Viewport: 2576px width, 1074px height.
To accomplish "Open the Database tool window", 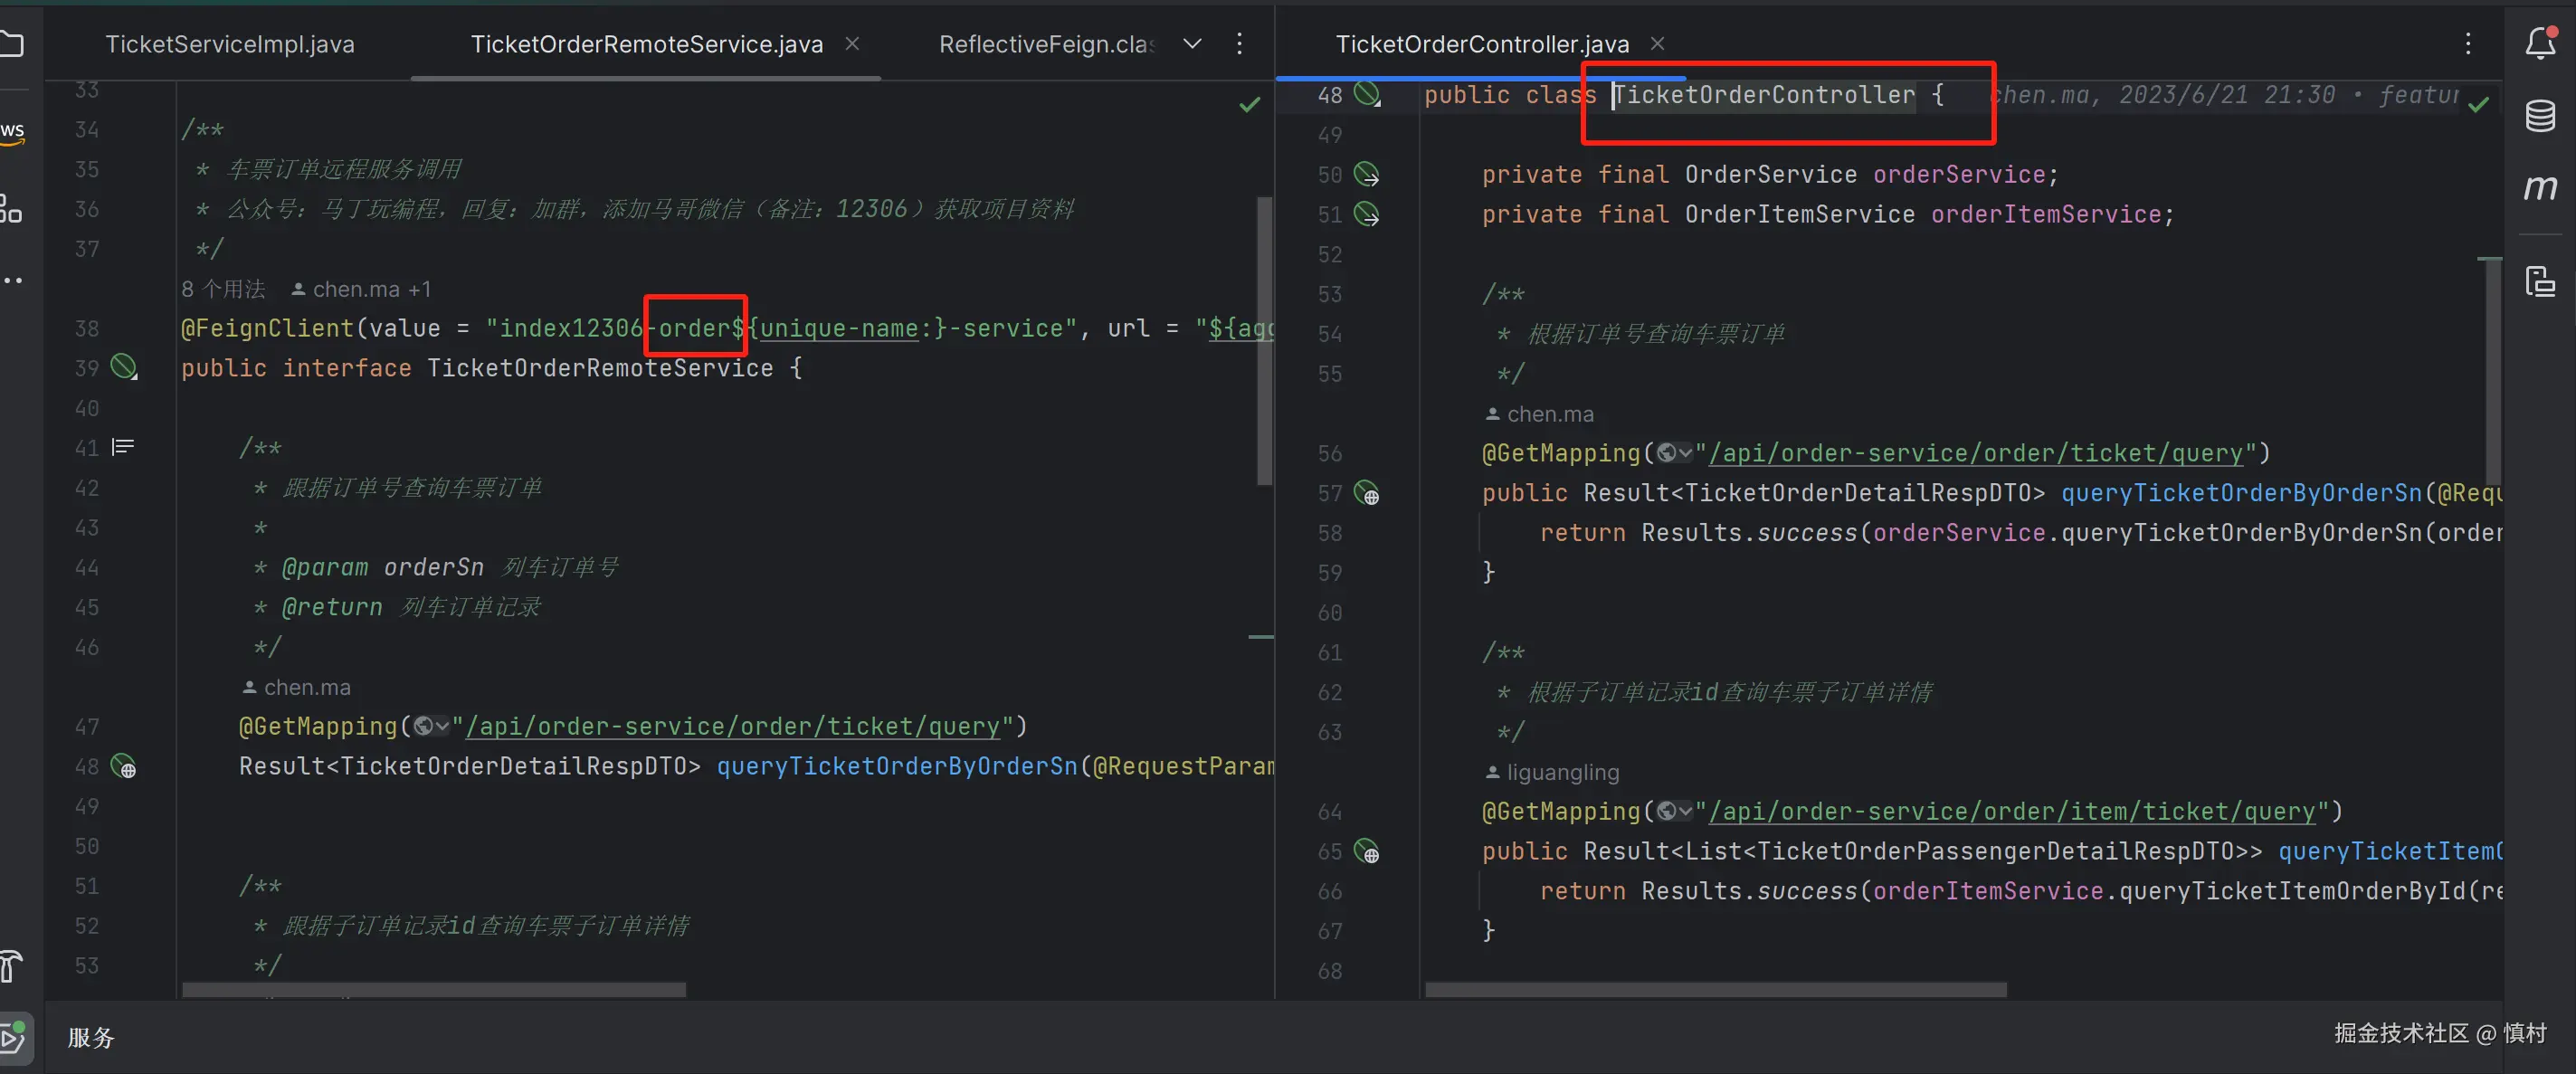I will [2540, 115].
